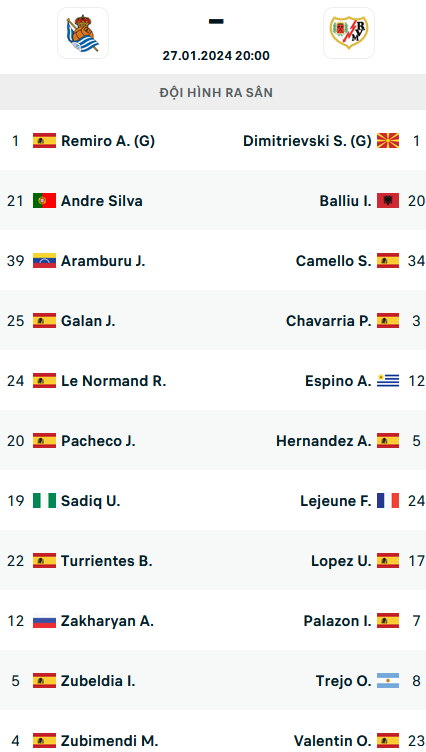The image size is (426, 752).
Task: Click the match date 27.01.2024 20:00
Action: point(216,56)
